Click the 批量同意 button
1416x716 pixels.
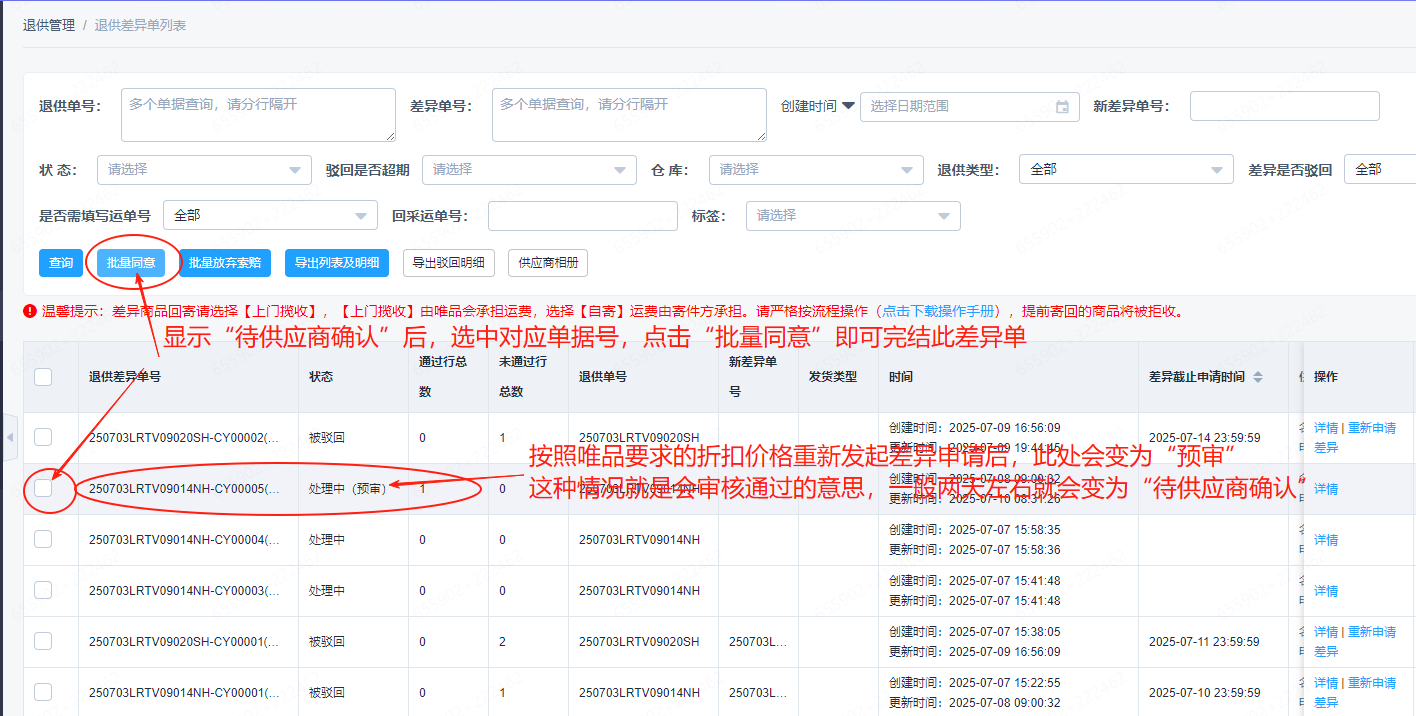pyautogui.click(x=131, y=263)
